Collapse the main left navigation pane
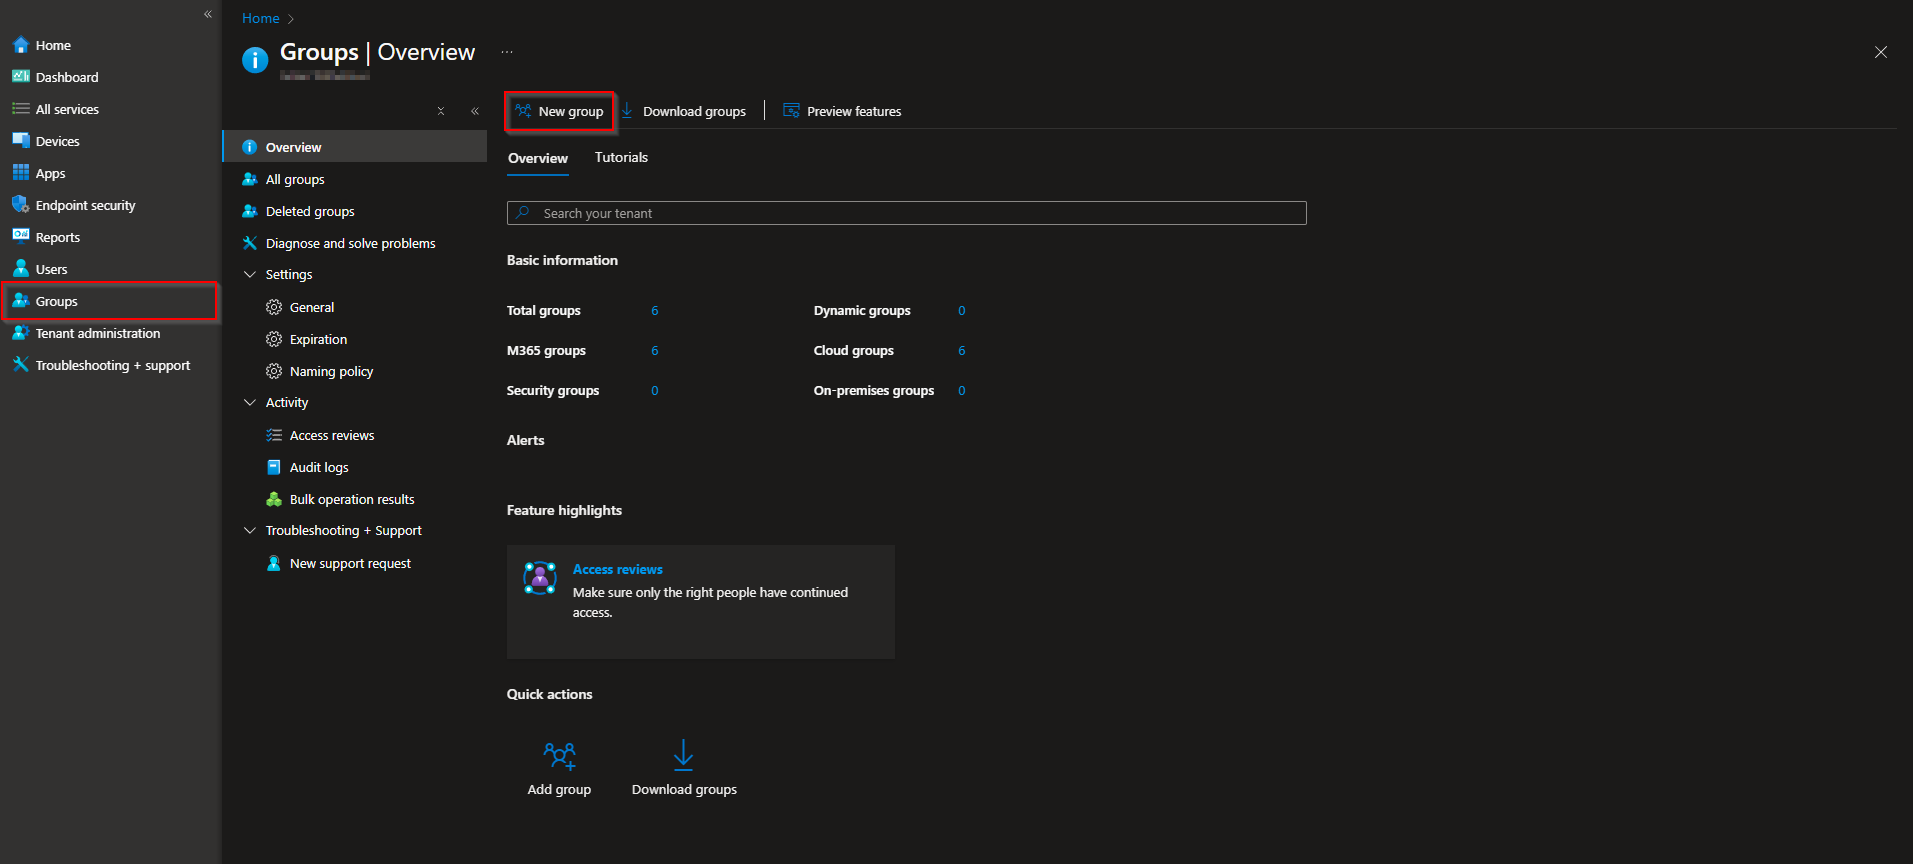 coord(208,14)
